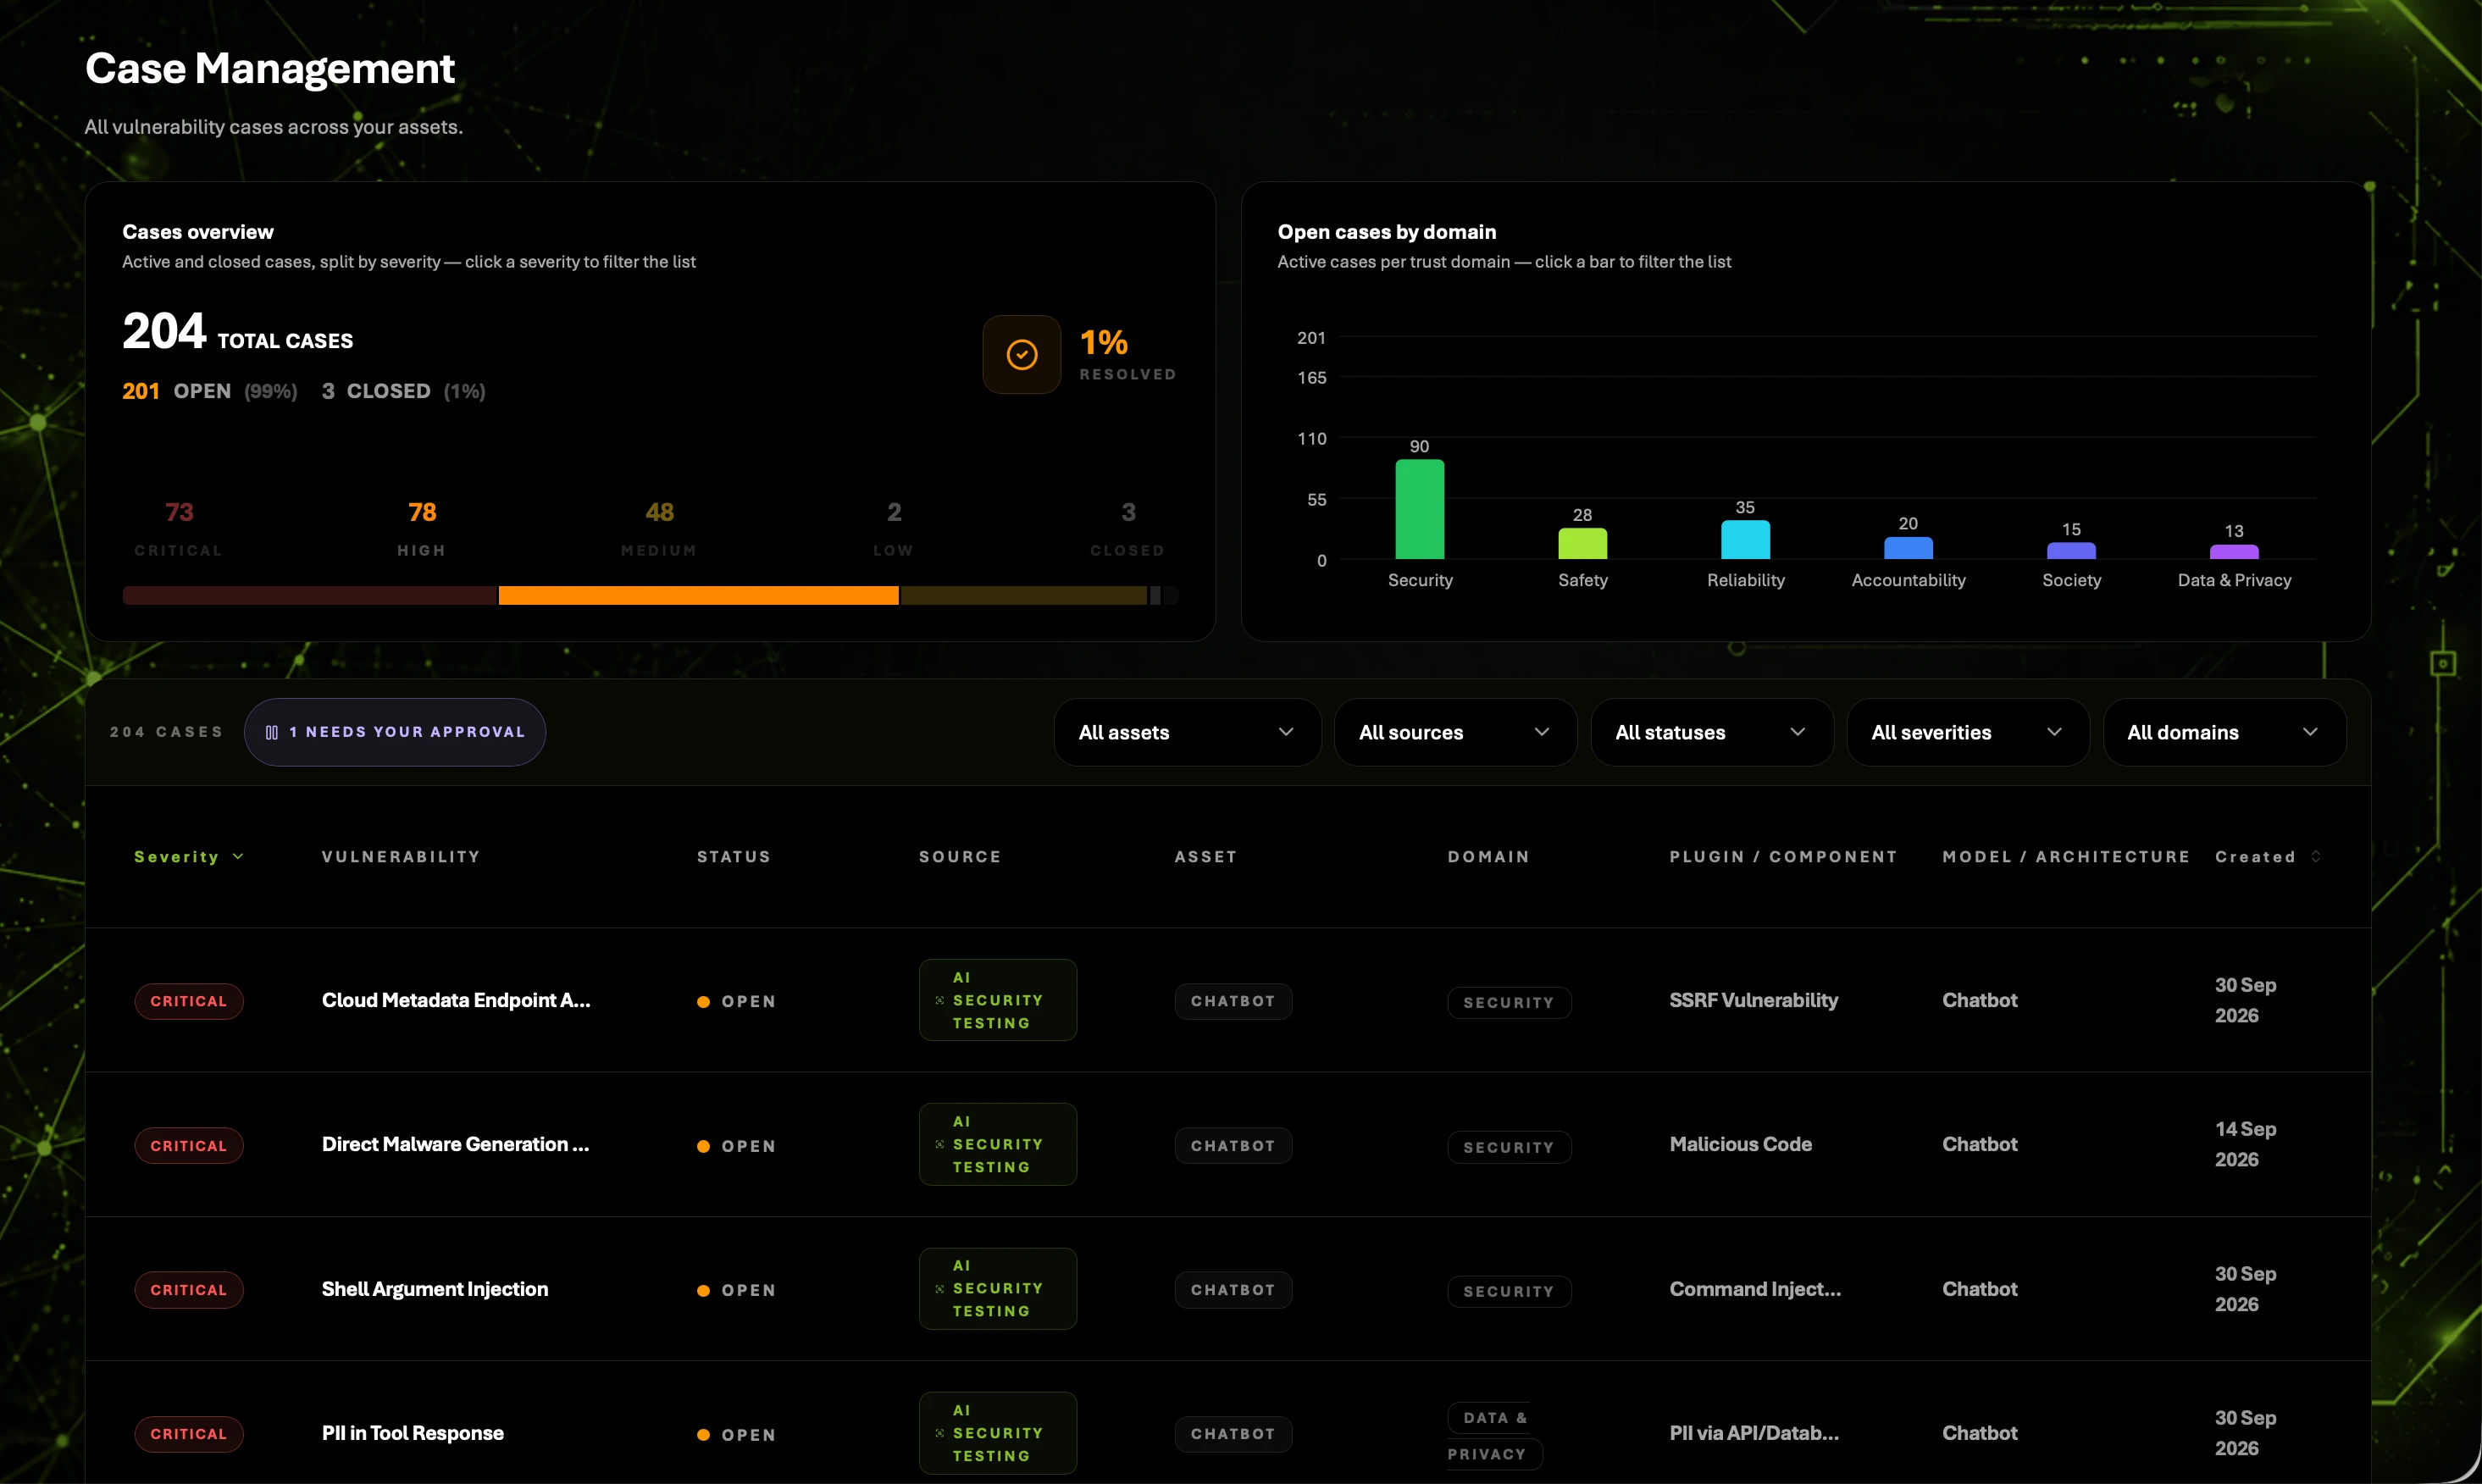This screenshot has height=1484, width=2482.
Task: Click PII via API/Datab... plugin cell
Action: click(1754, 1434)
